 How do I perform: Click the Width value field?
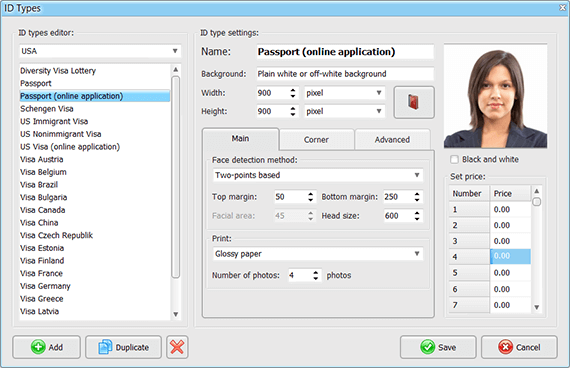[x=272, y=93]
